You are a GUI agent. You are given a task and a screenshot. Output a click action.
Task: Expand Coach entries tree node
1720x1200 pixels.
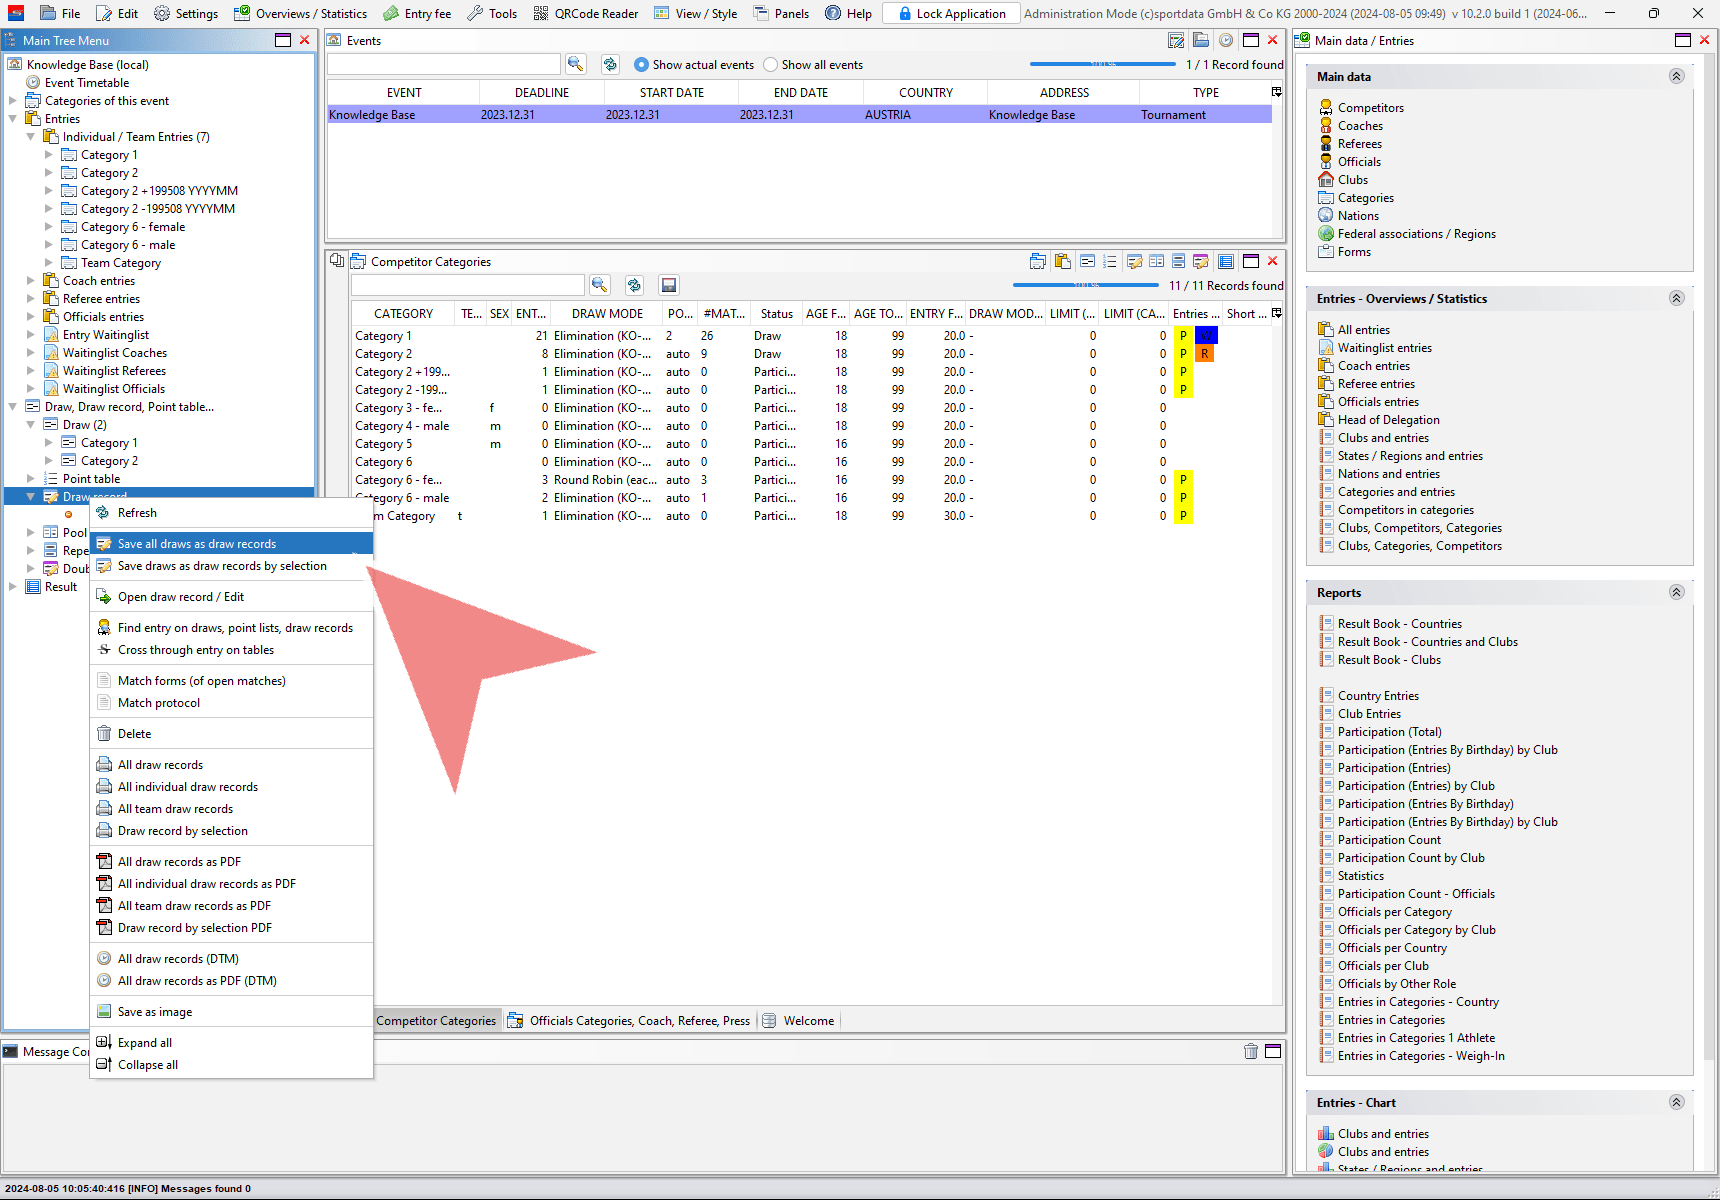31,281
